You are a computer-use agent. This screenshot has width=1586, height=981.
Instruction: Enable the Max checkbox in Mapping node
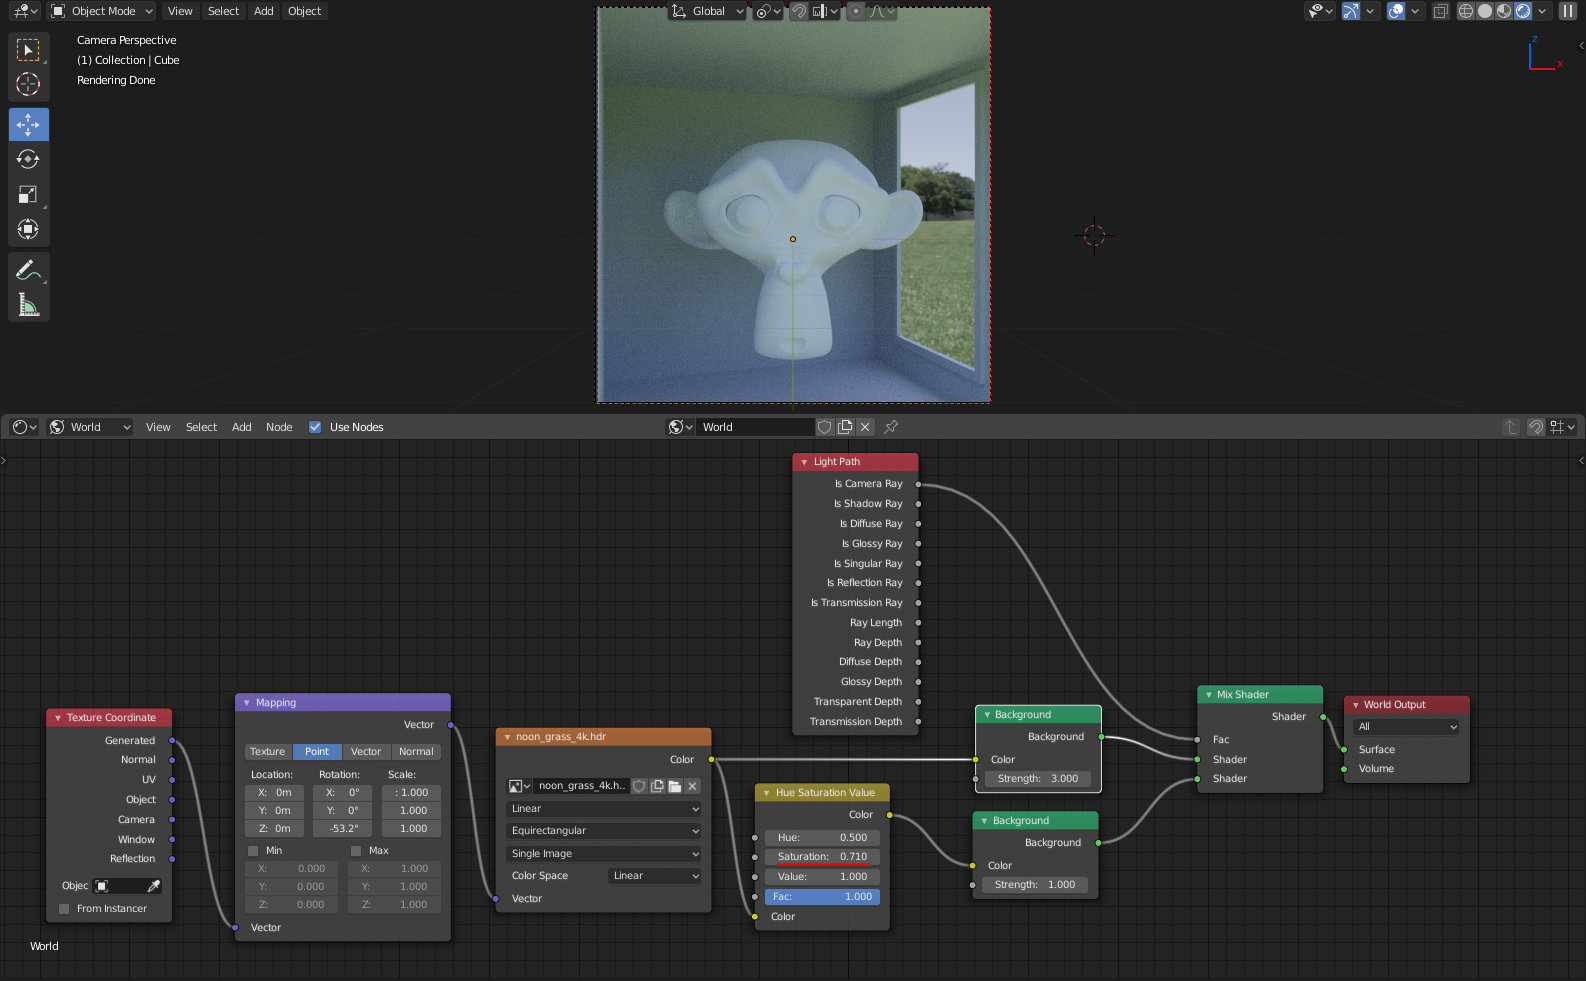point(356,851)
